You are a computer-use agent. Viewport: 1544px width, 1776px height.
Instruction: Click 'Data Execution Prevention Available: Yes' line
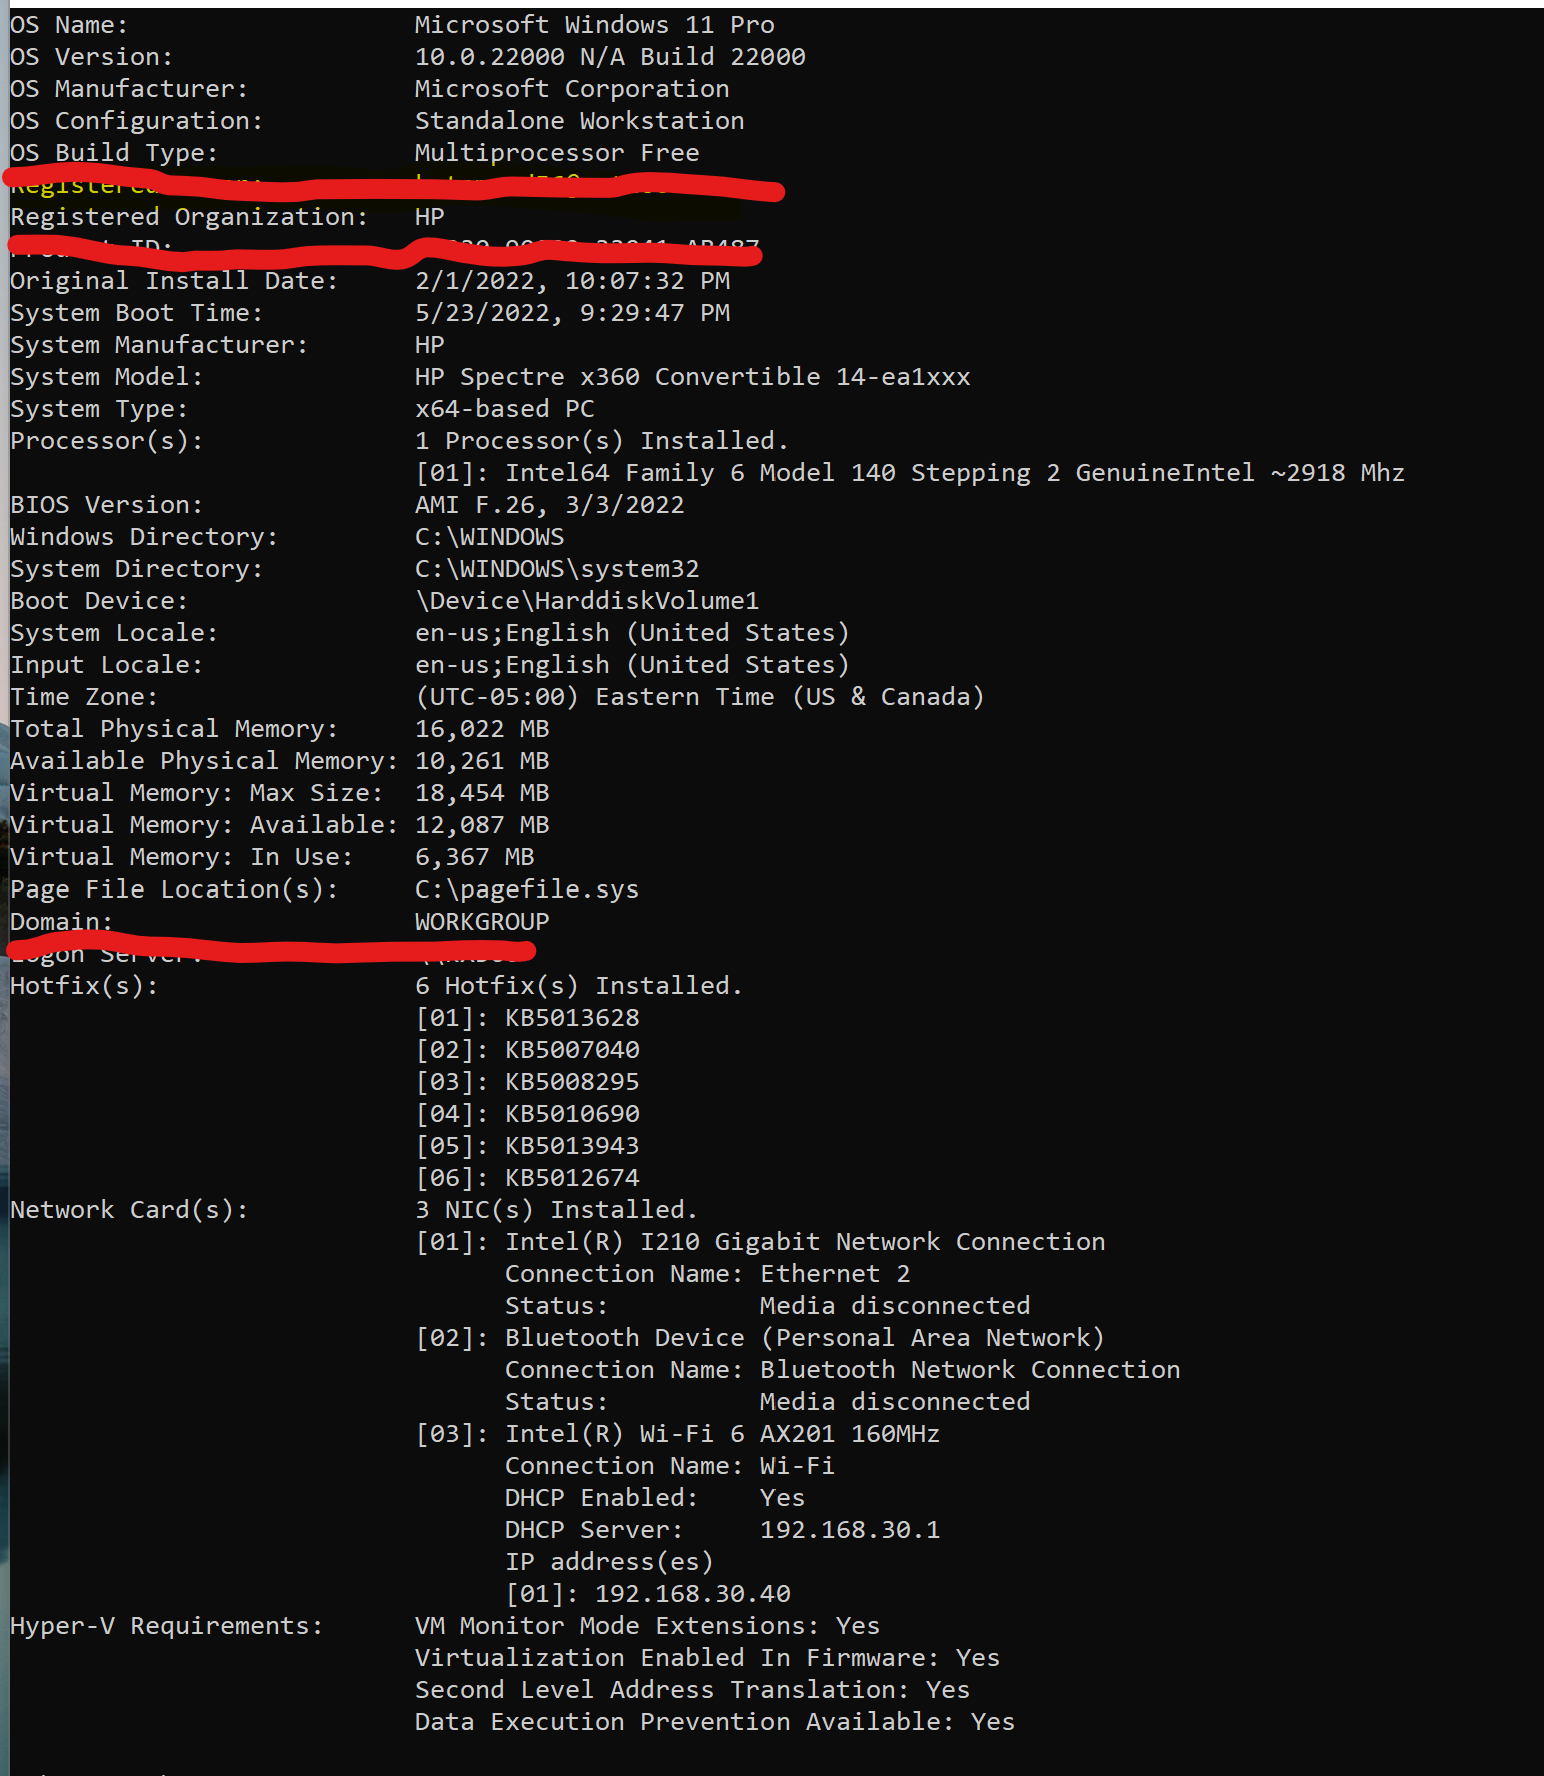[x=715, y=1721]
